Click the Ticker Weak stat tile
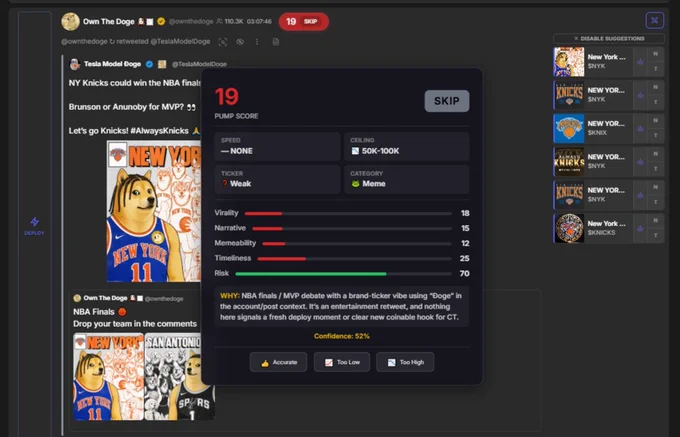This screenshot has height=437, width=680. 277,179
